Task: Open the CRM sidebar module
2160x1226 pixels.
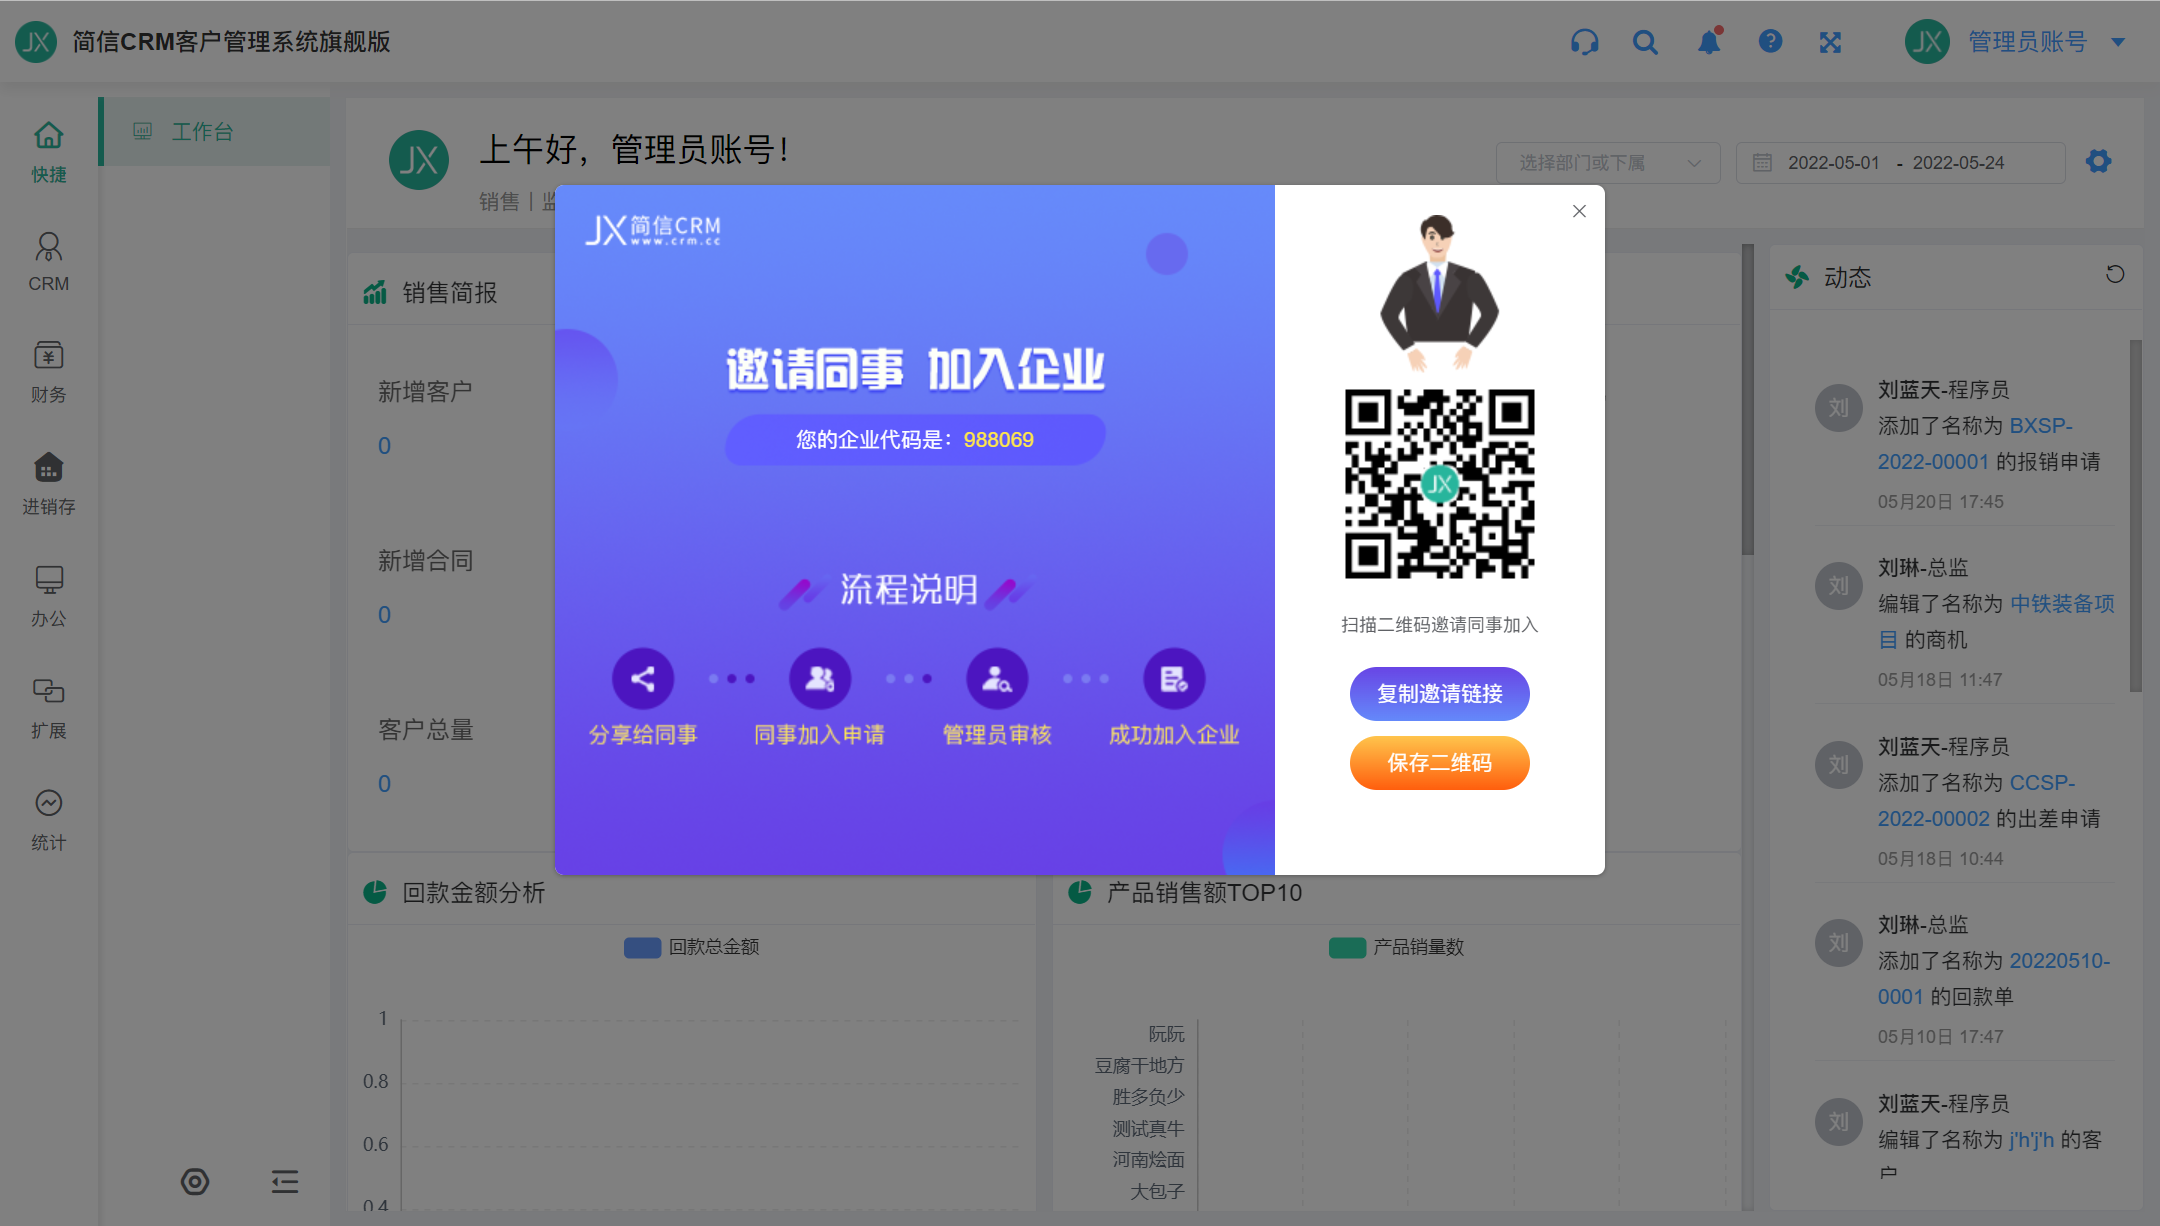Action: pos(48,262)
